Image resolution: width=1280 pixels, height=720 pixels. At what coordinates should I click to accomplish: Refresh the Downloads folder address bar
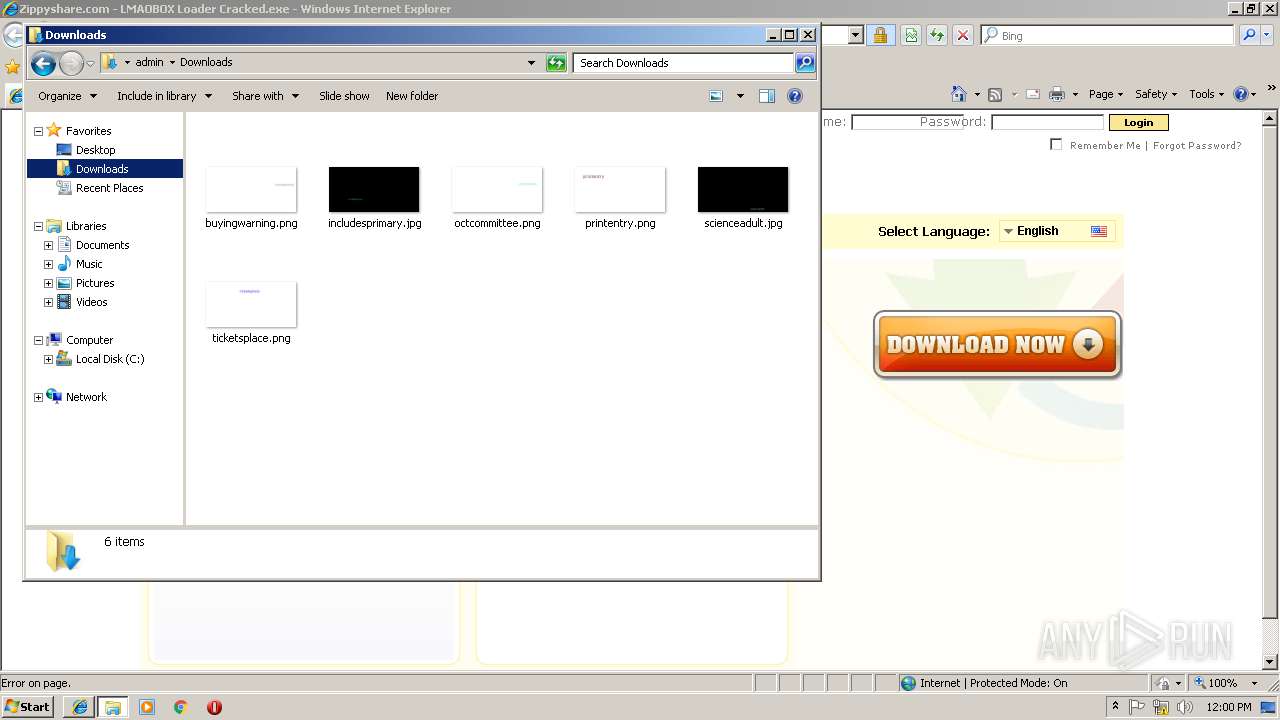(x=556, y=63)
